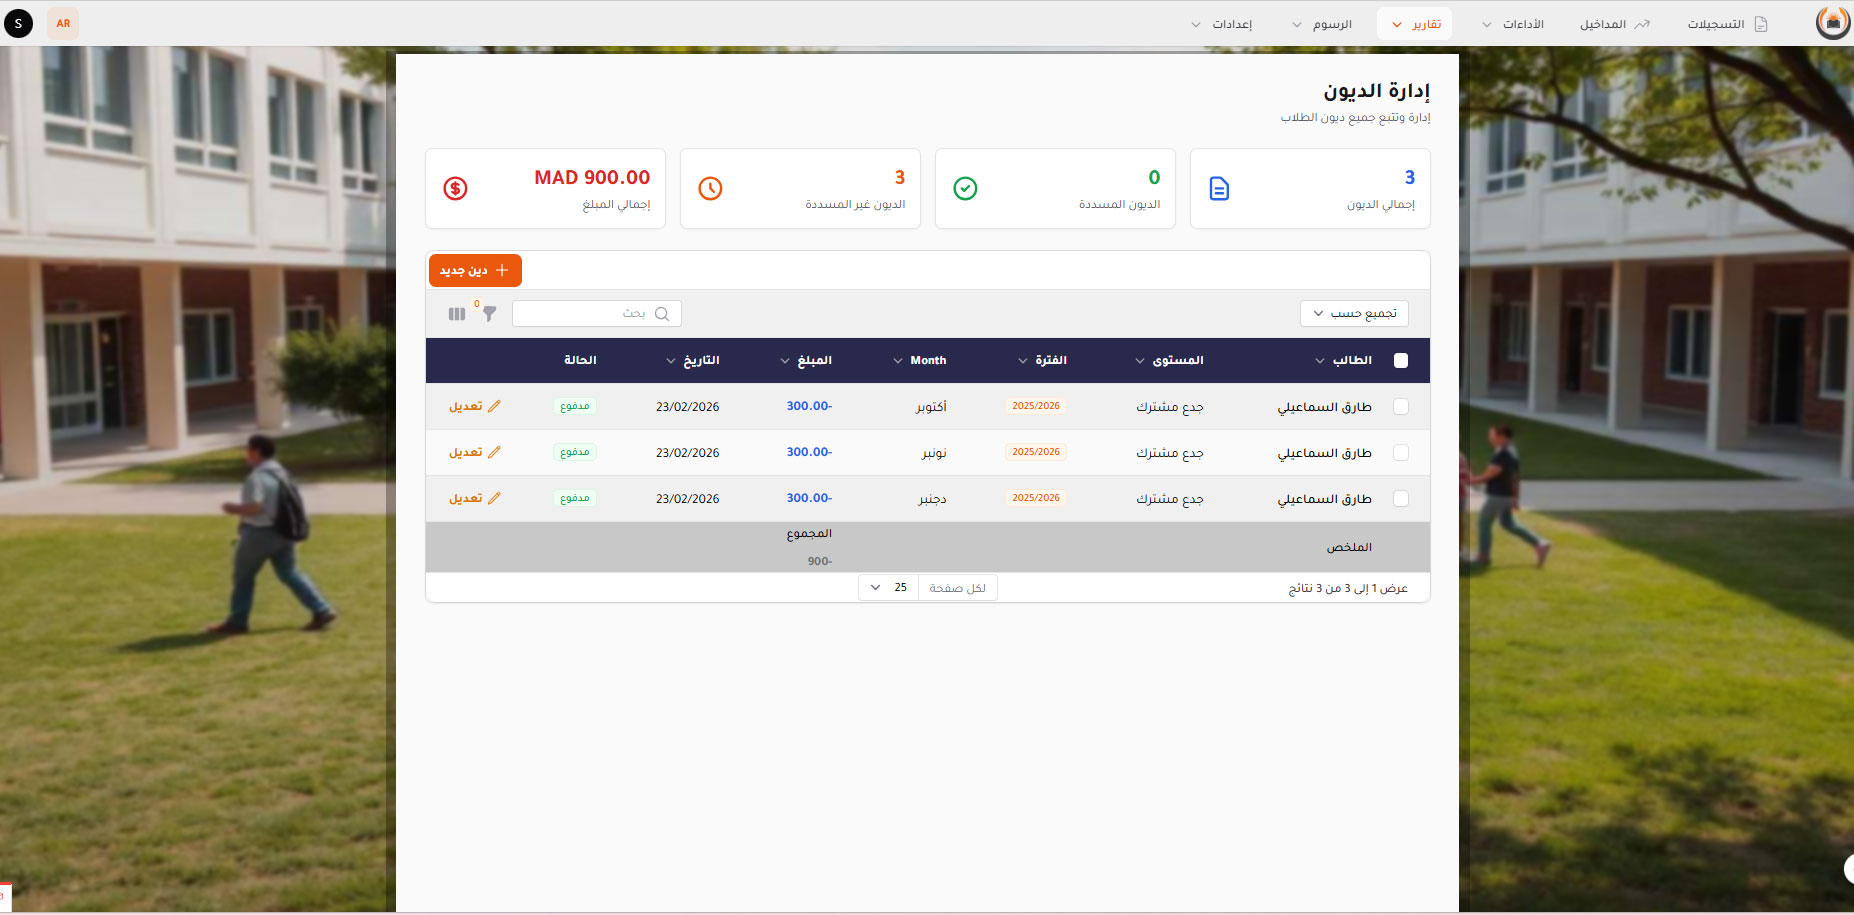Open the 'التسجيلات' registrations menu item
The image size is (1854, 915).
coord(1727,24)
